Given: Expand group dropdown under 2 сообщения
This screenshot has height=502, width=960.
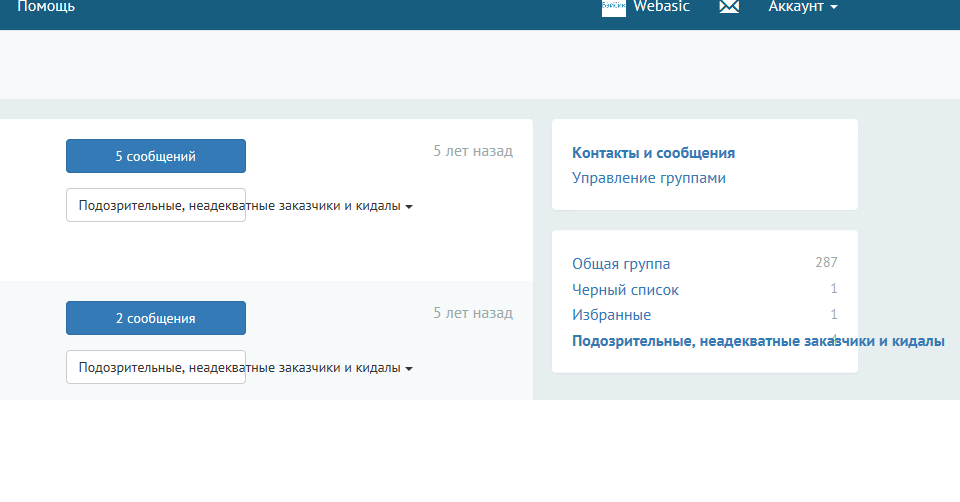Looking at the screenshot, I should 156,367.
